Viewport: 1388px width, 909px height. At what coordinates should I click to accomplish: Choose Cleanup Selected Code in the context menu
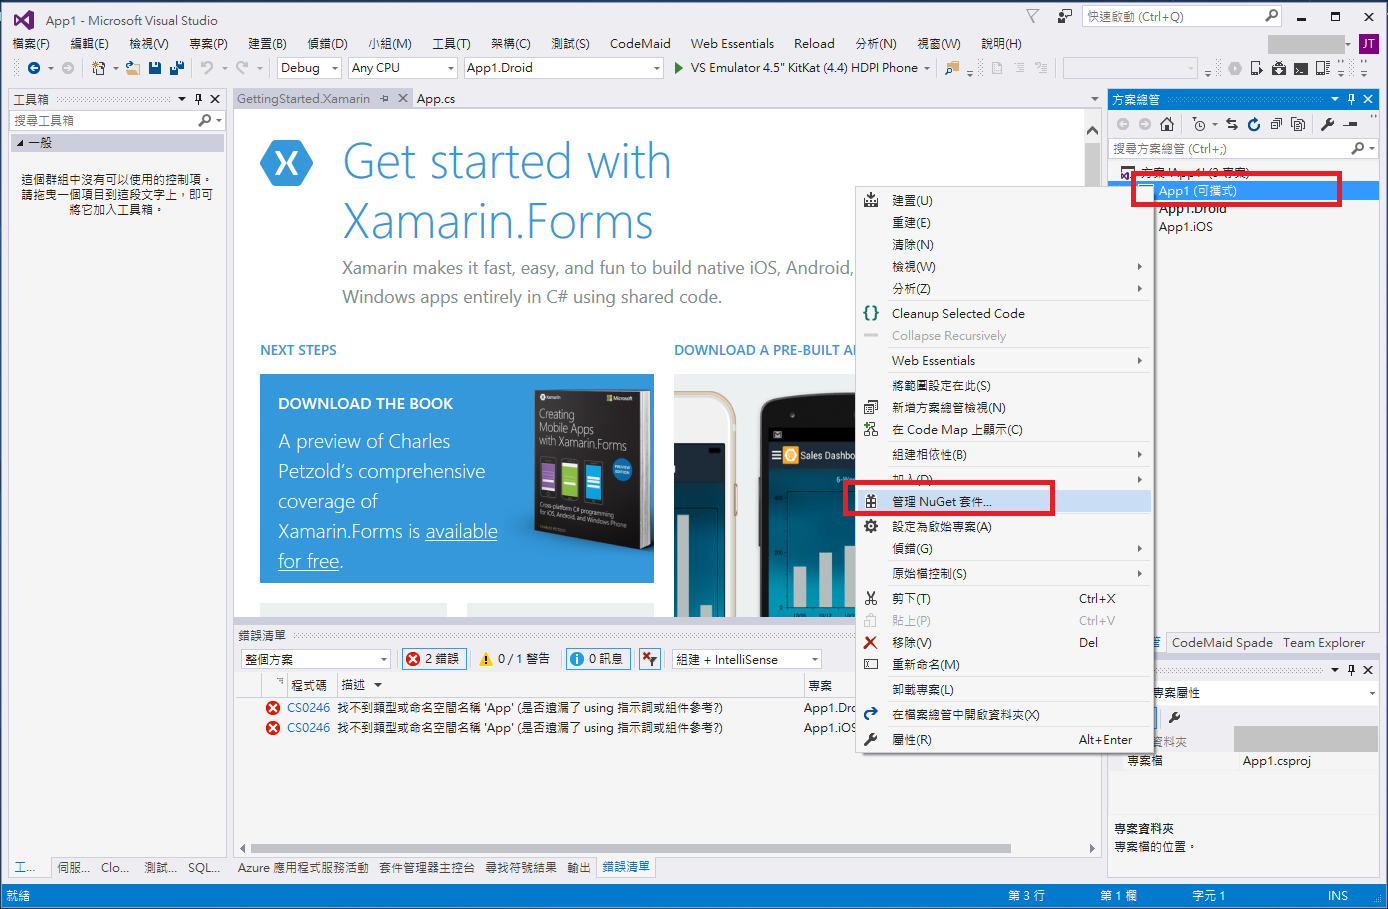[1005, 314]
